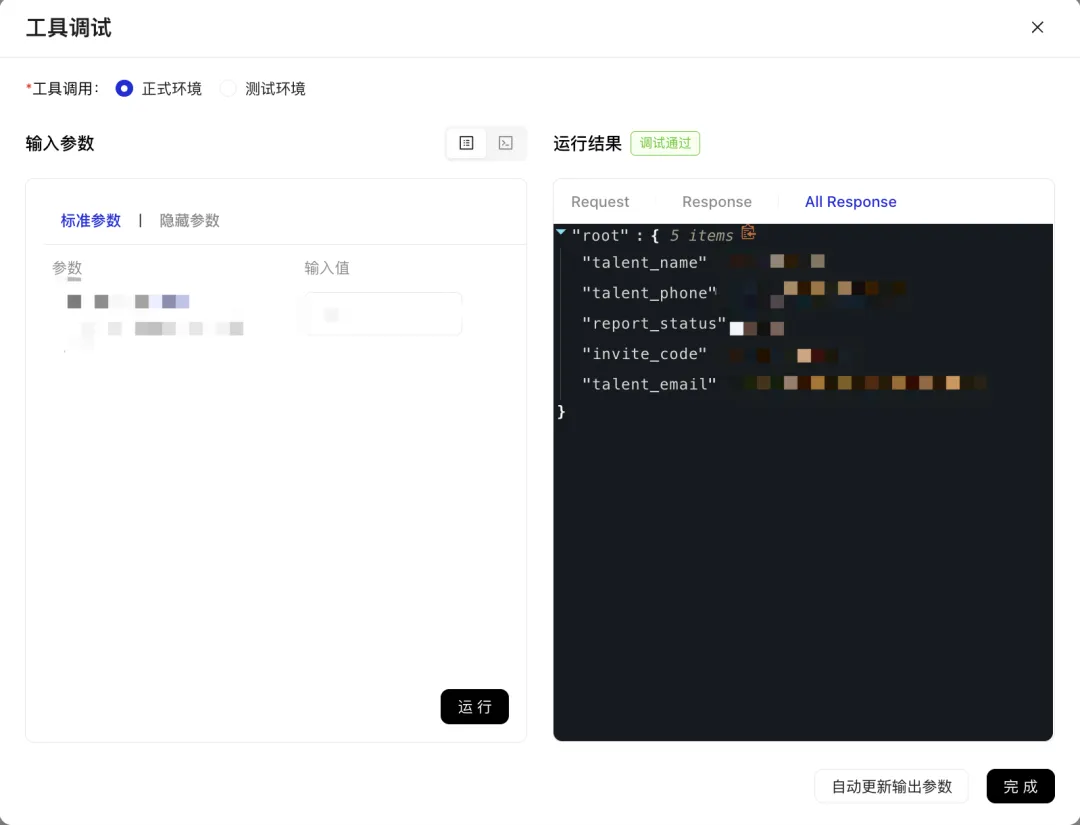The height and width of the screenshot is (825, 1080).
Task: Click the 参数 column header
Action: [68, 268]
